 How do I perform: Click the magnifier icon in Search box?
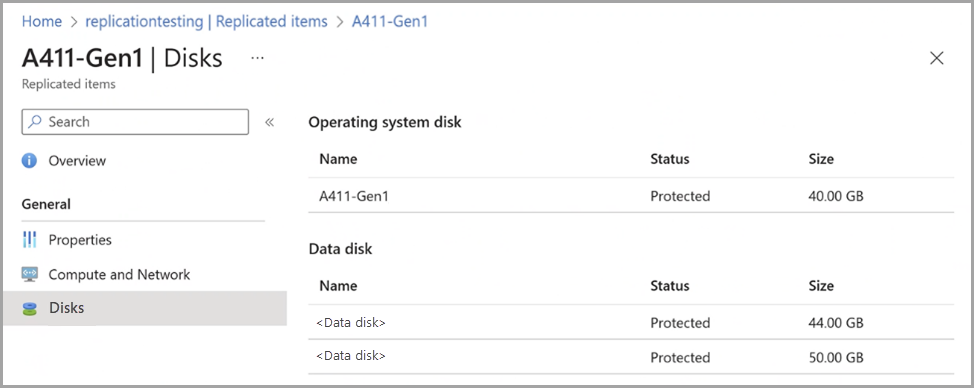(x=36, y=122)
